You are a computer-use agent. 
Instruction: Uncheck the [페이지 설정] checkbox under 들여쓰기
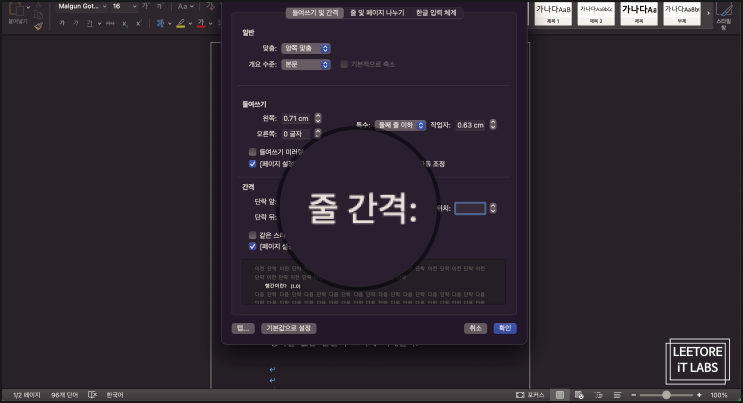pyautogui.click(x=253, y=164)
